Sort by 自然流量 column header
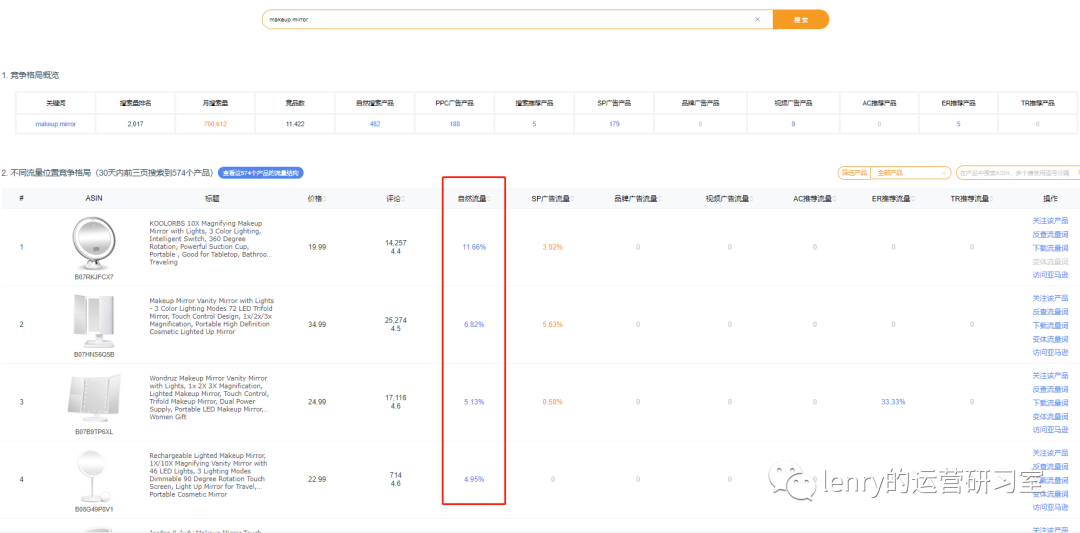 pos(474,198)
